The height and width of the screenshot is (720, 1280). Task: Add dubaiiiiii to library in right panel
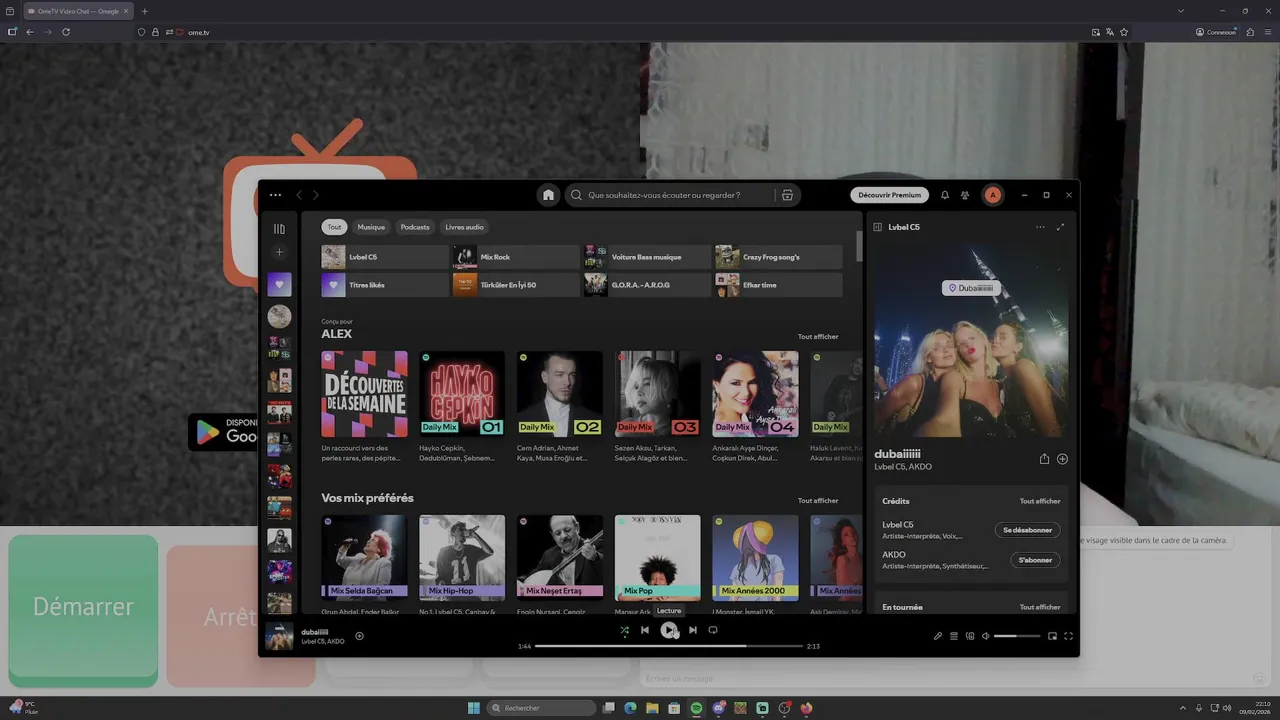tap(1062, 459)
